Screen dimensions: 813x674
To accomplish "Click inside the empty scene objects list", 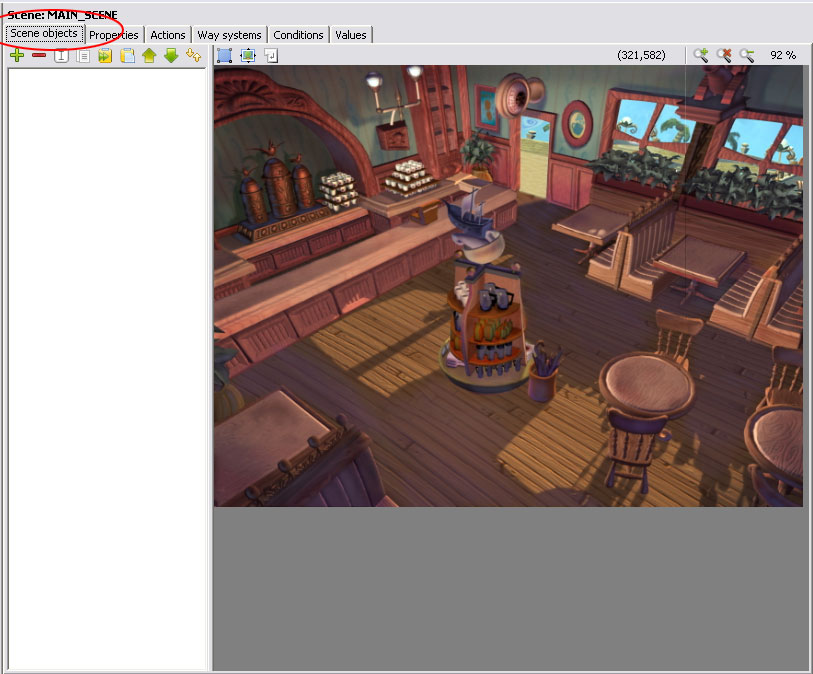I will coord(107,369).
